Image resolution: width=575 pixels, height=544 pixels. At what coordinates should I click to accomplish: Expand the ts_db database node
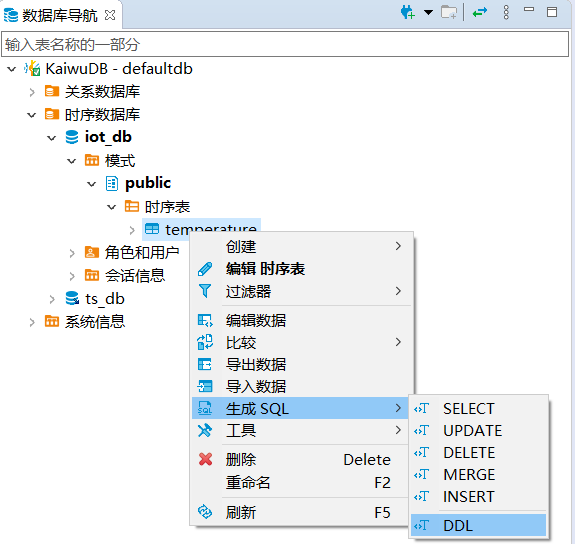pyautogui.click(x=52, y=299)
